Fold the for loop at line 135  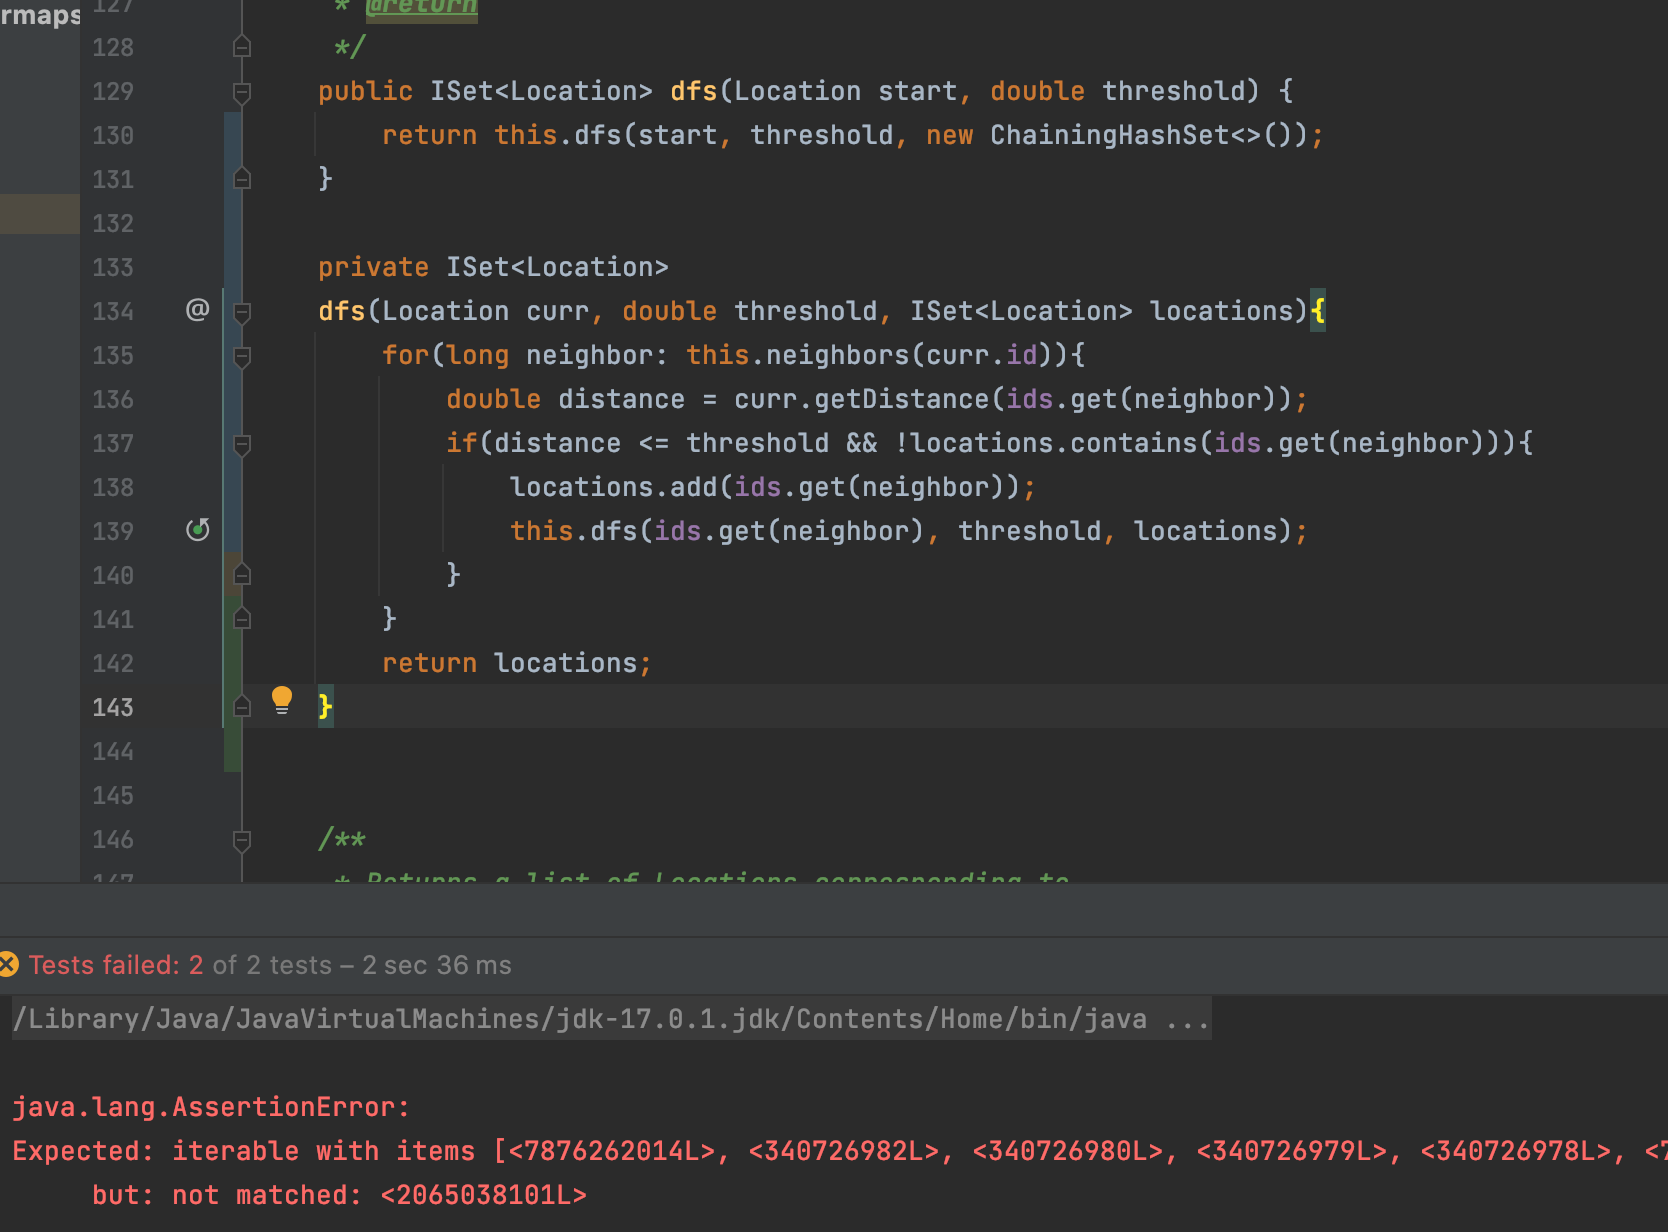[241, 356]
